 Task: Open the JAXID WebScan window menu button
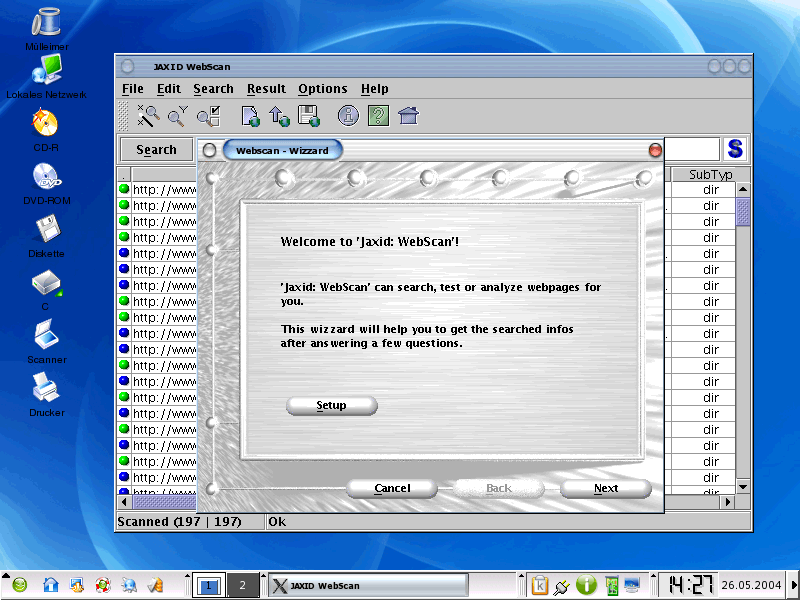tap(128, 66)
